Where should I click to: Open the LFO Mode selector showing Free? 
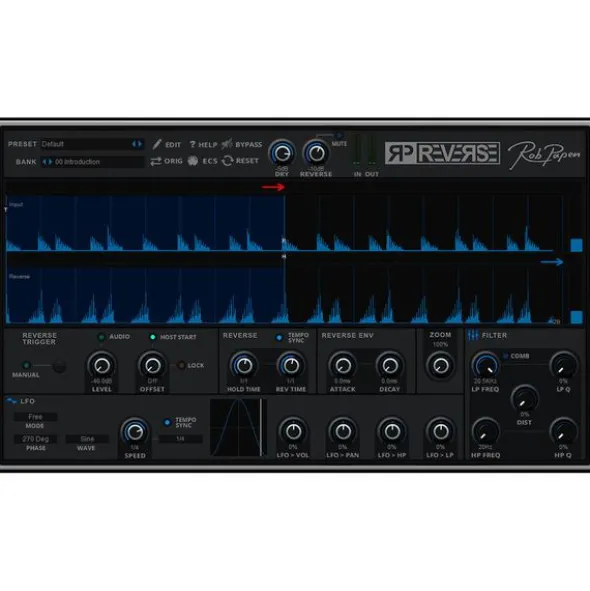pos(35,417)
